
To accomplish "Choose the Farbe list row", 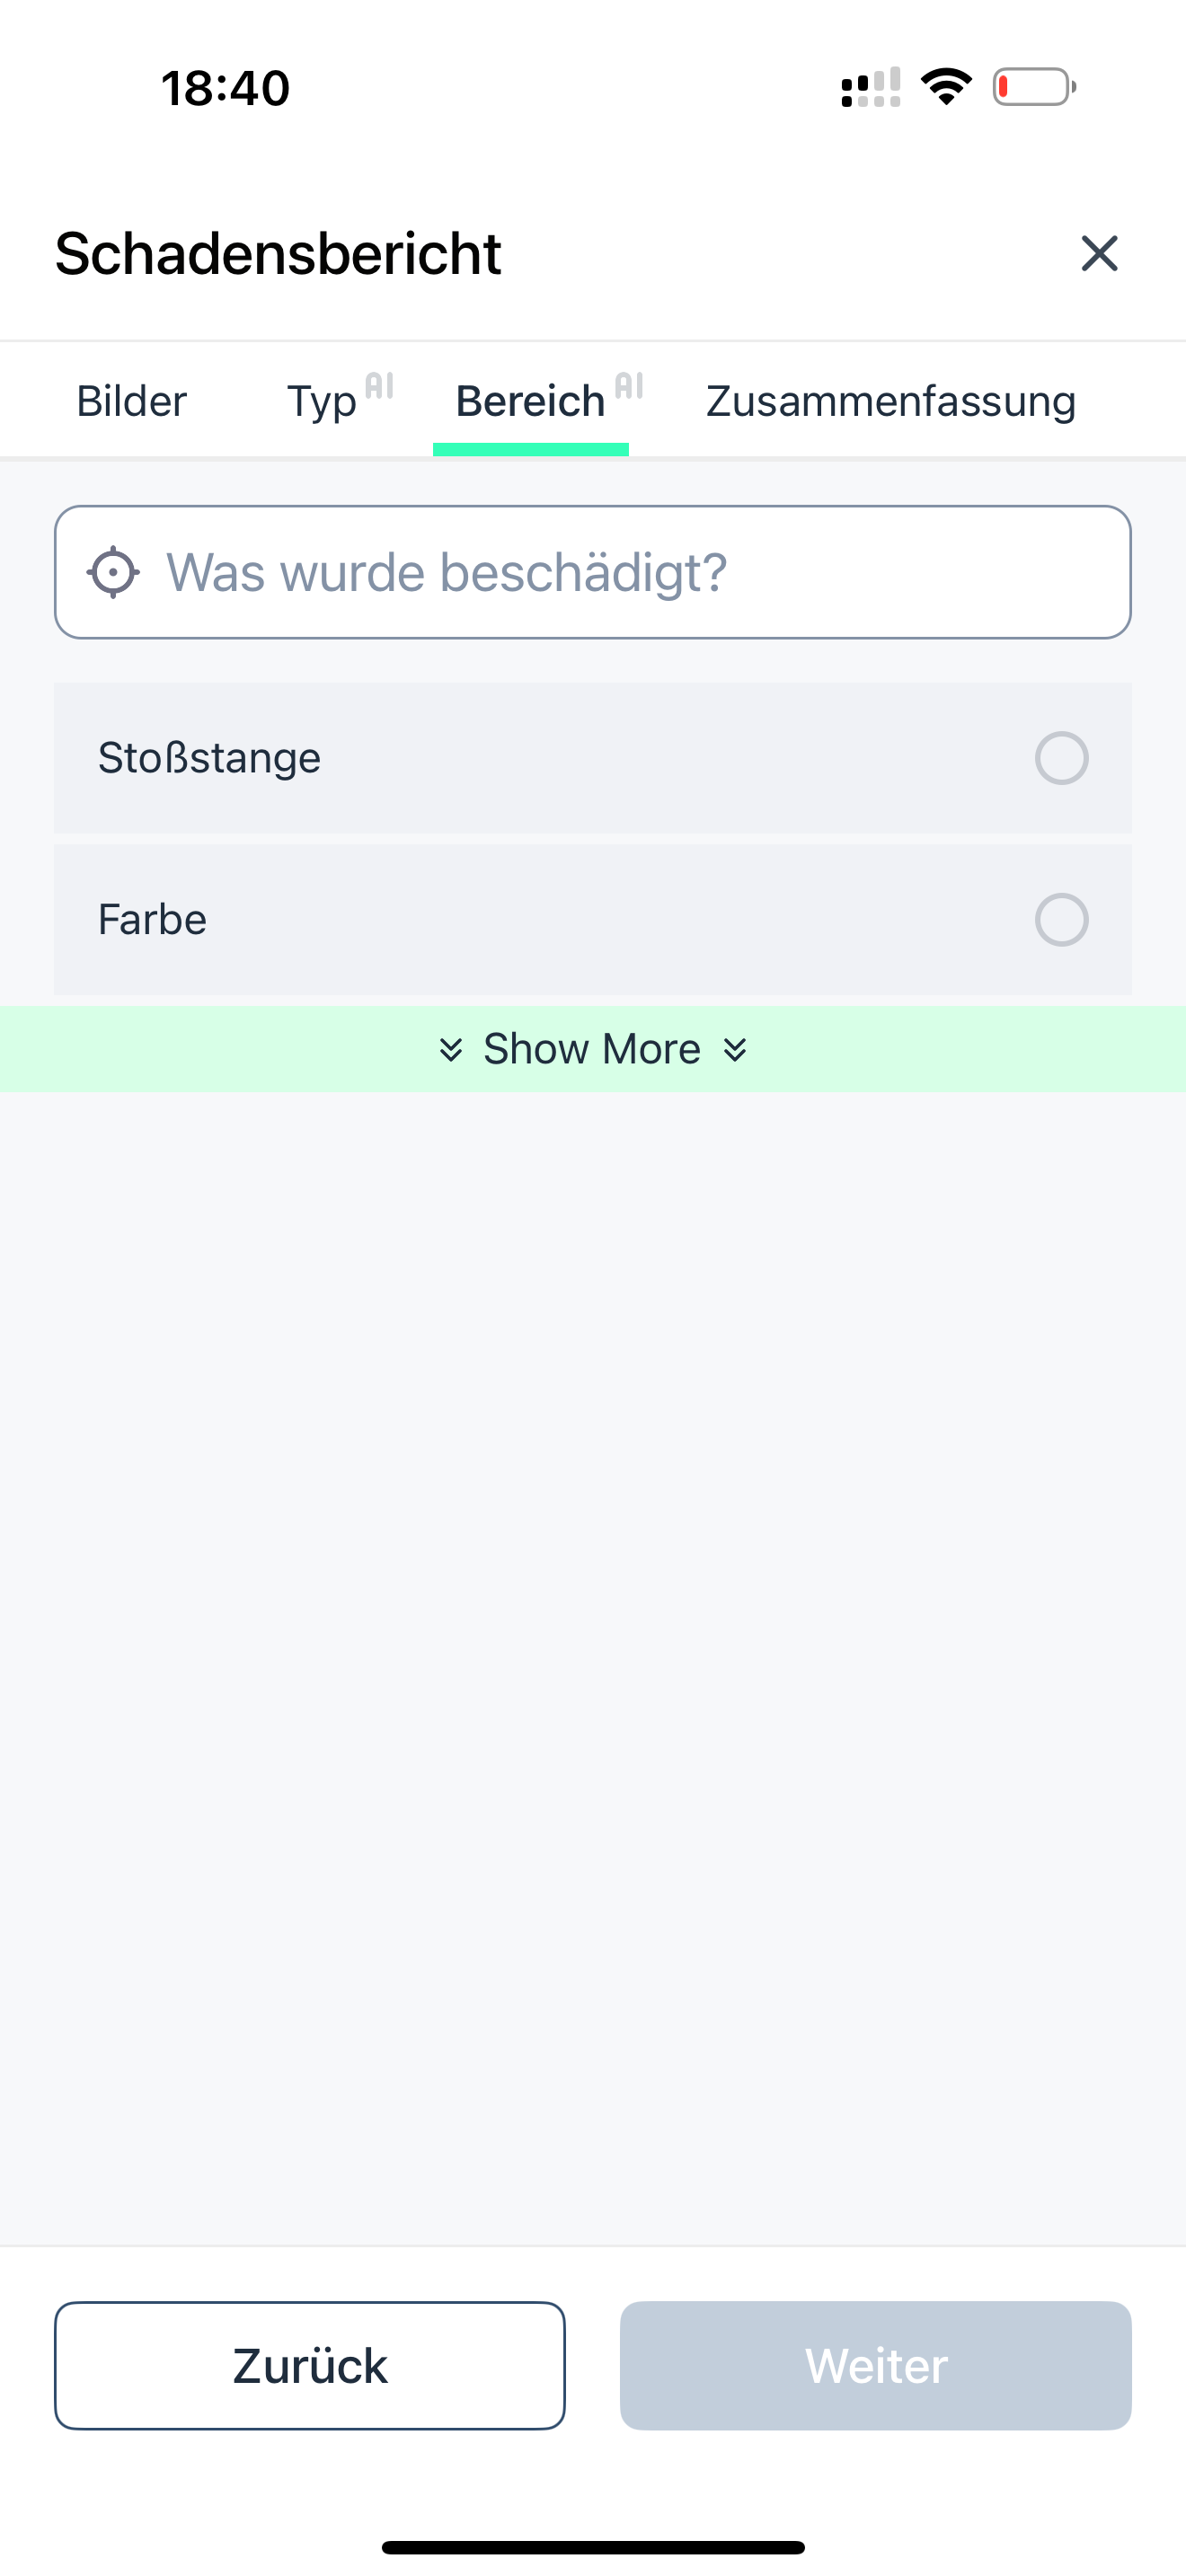I will pos(593,920).
